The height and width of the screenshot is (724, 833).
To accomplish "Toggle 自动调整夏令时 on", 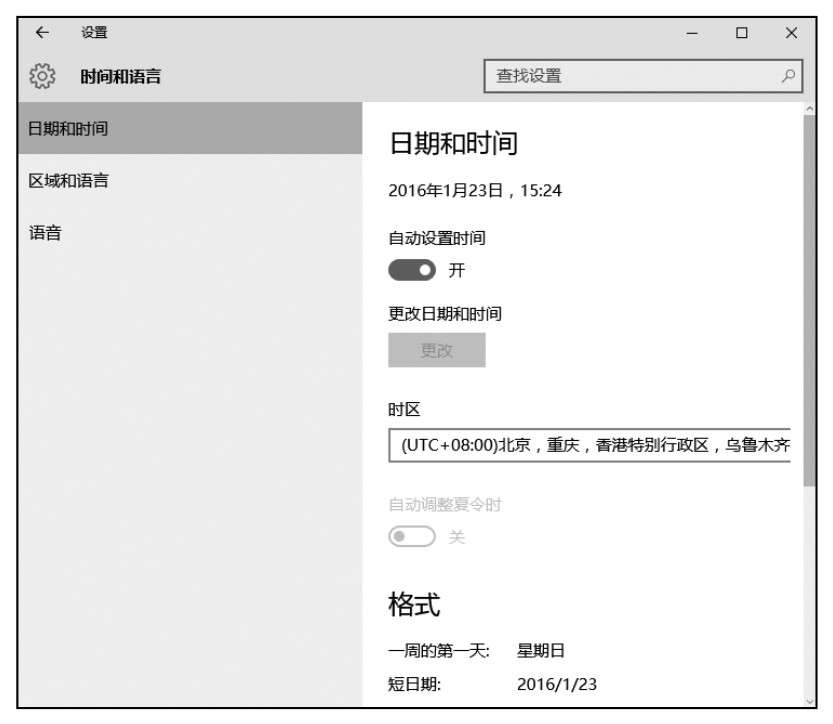I will click(x=412, y=536).
